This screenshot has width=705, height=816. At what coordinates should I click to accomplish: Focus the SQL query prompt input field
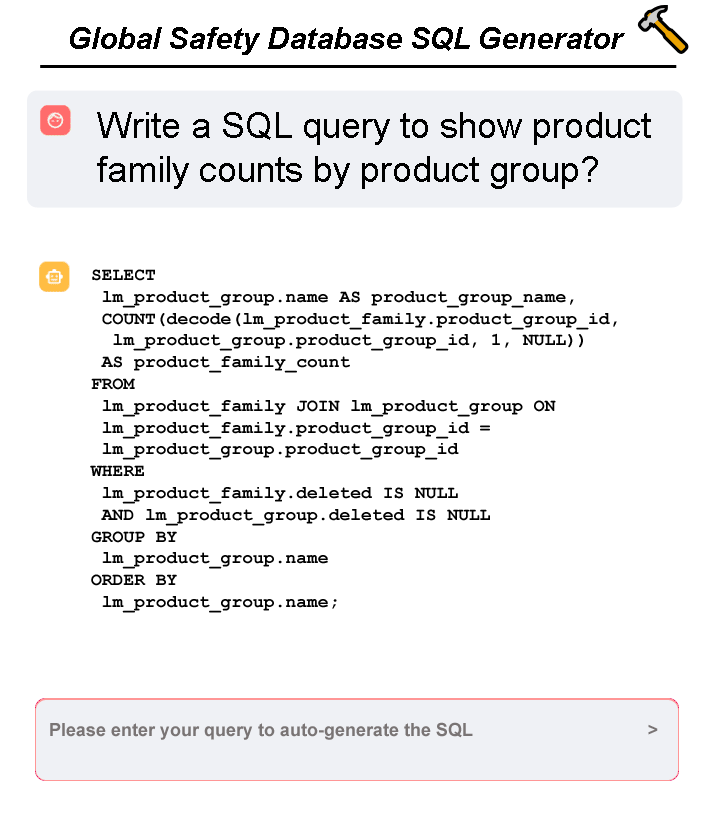point(340,731)
